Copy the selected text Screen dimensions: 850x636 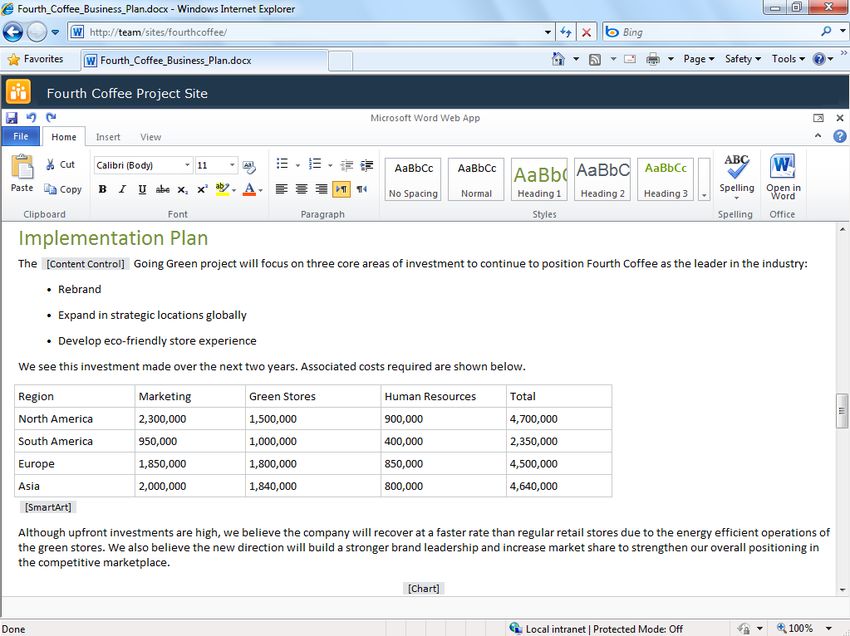pyautogui.click(x=63, y=189)
